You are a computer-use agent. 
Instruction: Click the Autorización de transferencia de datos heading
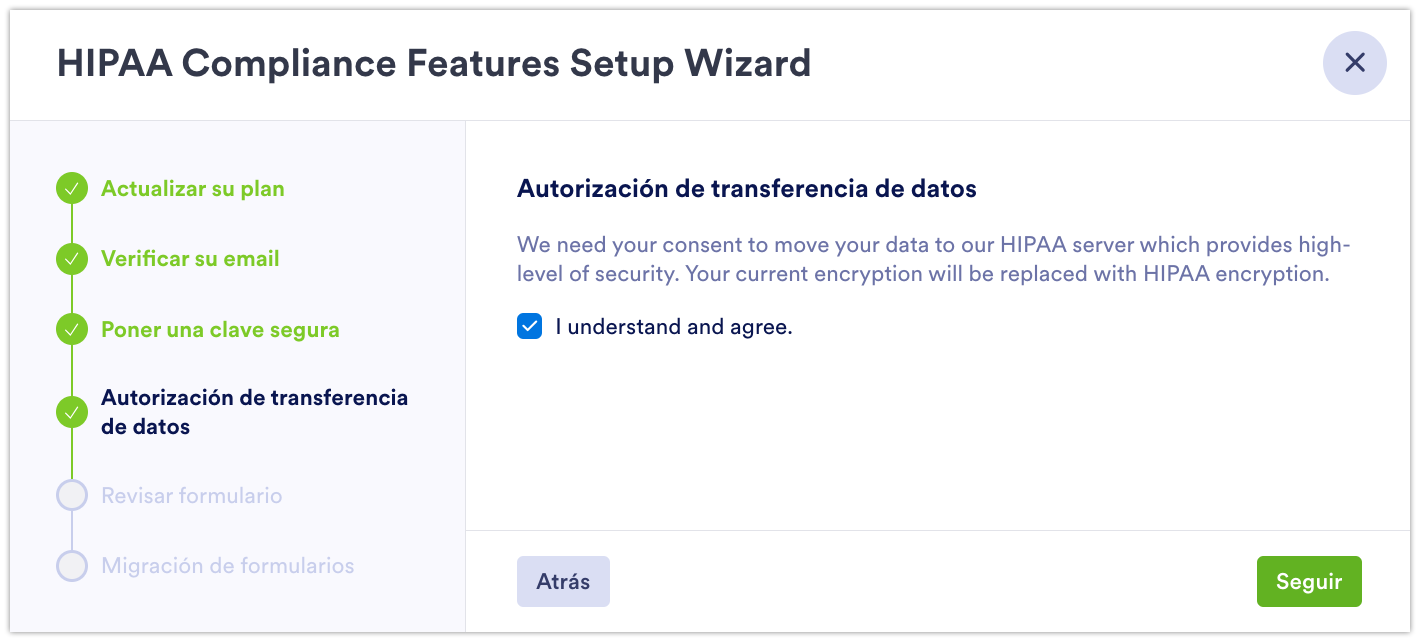point(746,188)
